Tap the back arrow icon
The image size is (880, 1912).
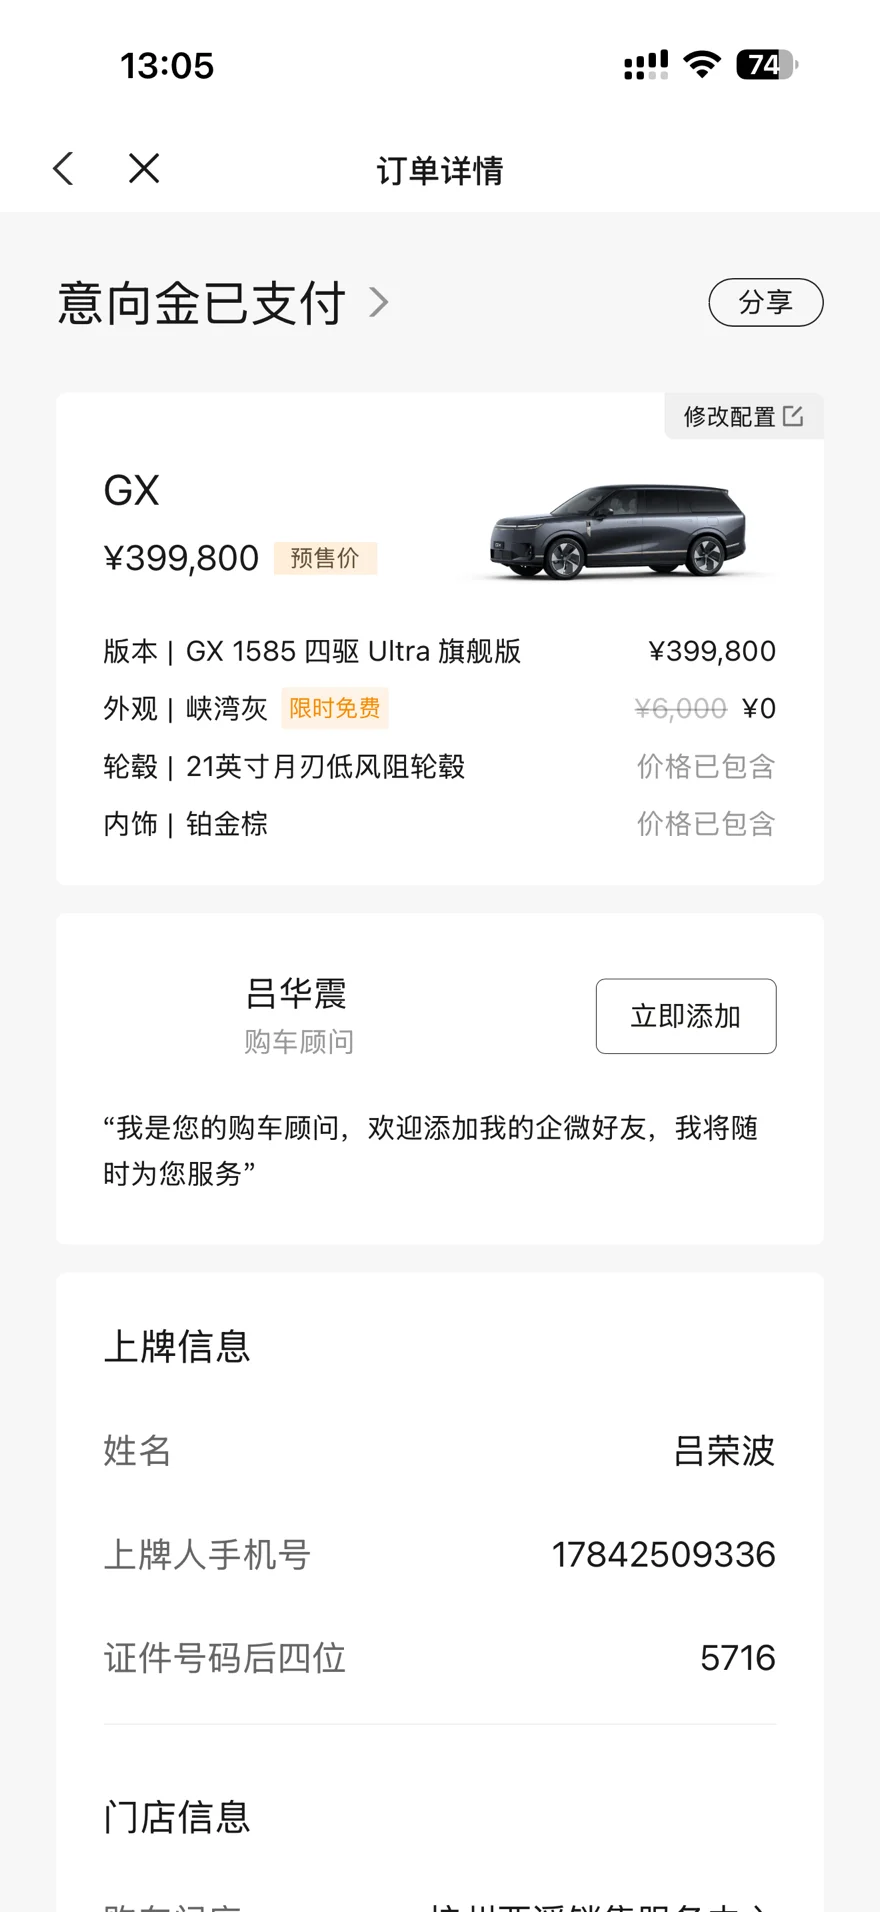click(x=64, y=169)
